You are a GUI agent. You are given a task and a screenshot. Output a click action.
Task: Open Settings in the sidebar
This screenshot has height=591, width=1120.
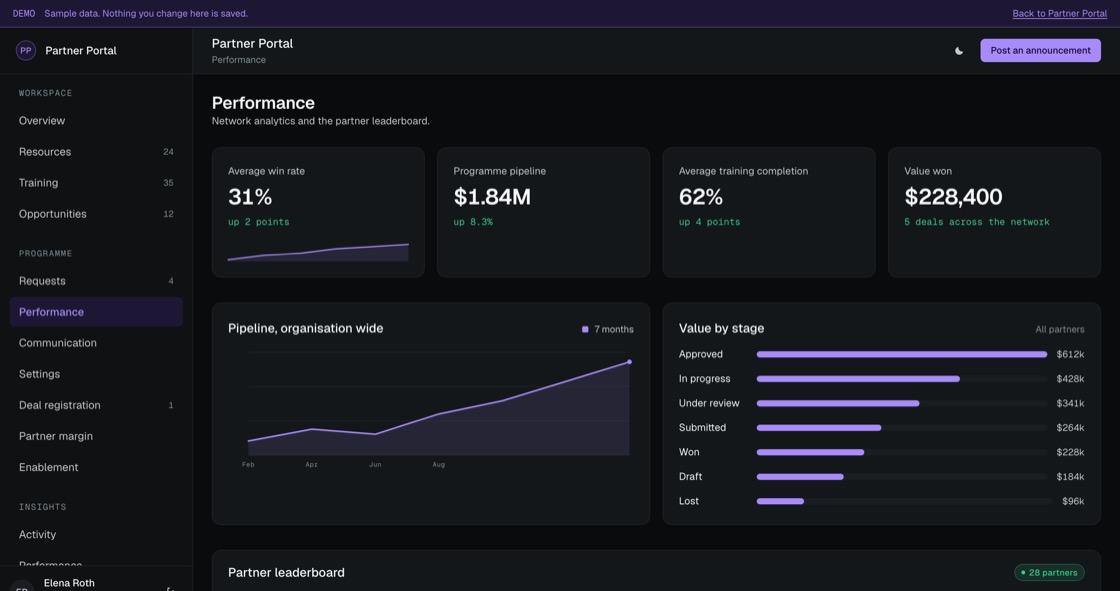(x=96, y=374)
